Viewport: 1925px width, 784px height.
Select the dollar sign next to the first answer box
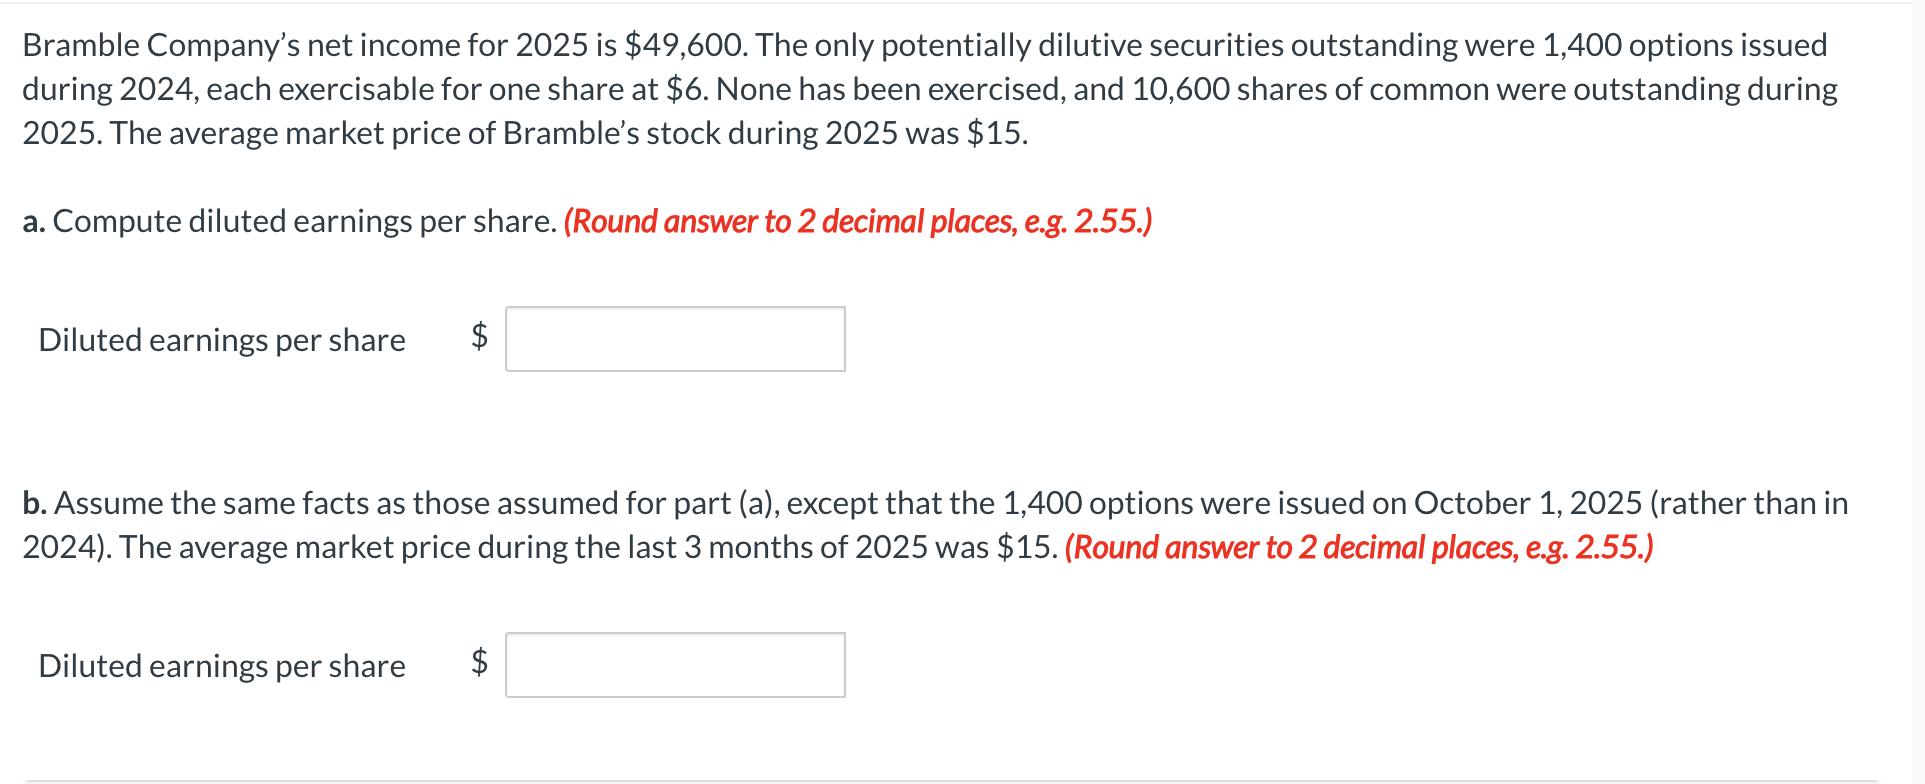click(x=478, y=339)
